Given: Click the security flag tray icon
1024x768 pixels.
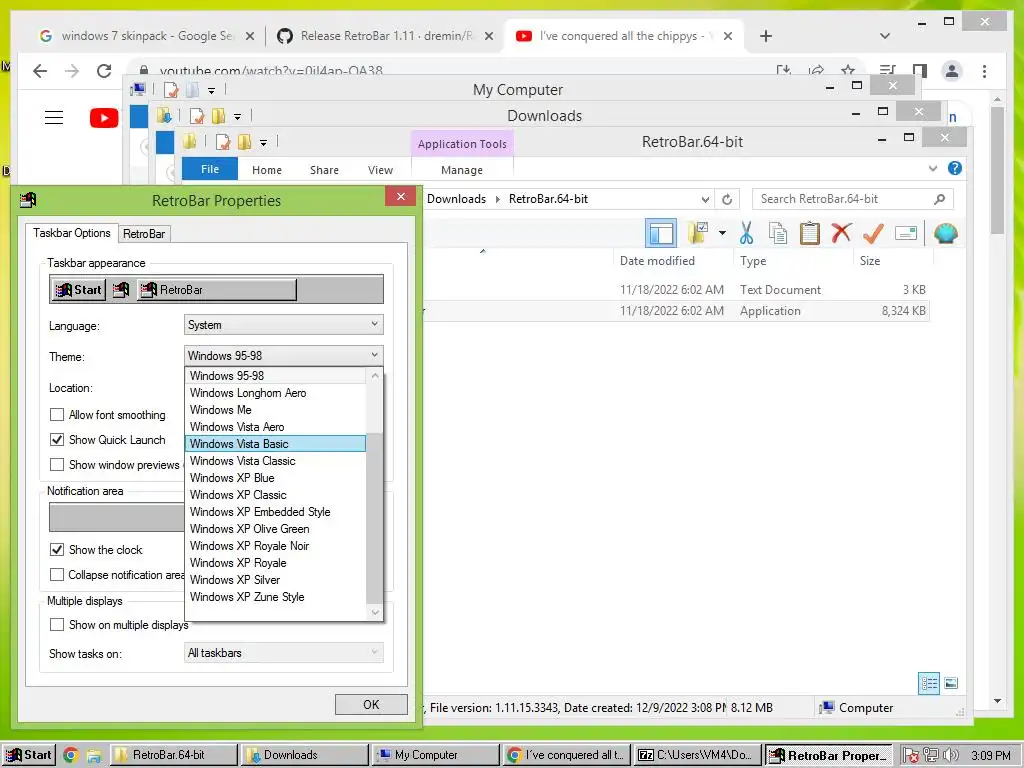Looking at the screenshot, I should pos(910,756).
